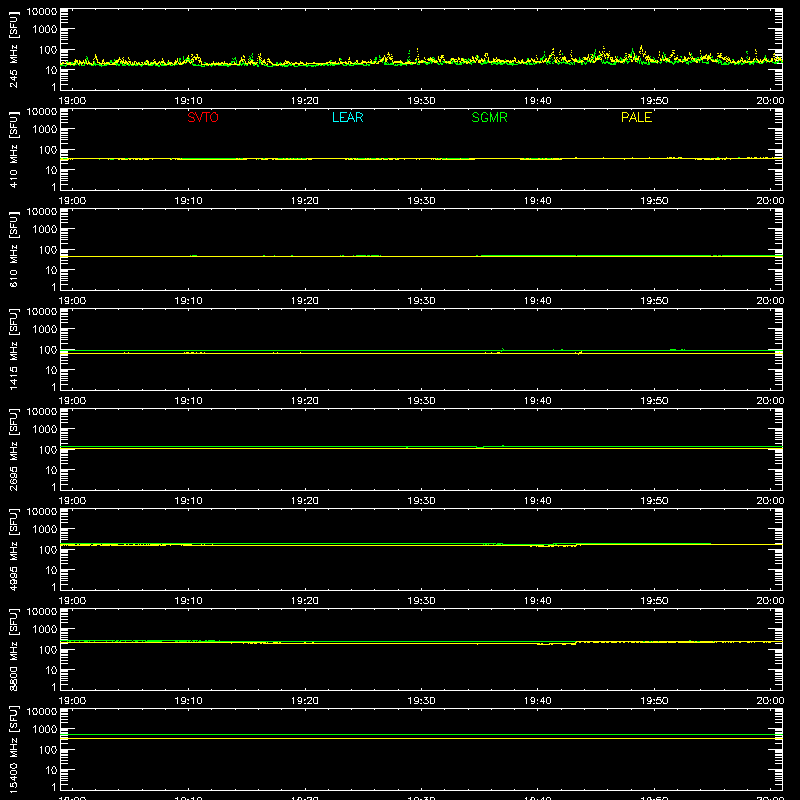Click 19:20 tick below the 410 MHz plot

pyautogui.click(x=305, y=201)
